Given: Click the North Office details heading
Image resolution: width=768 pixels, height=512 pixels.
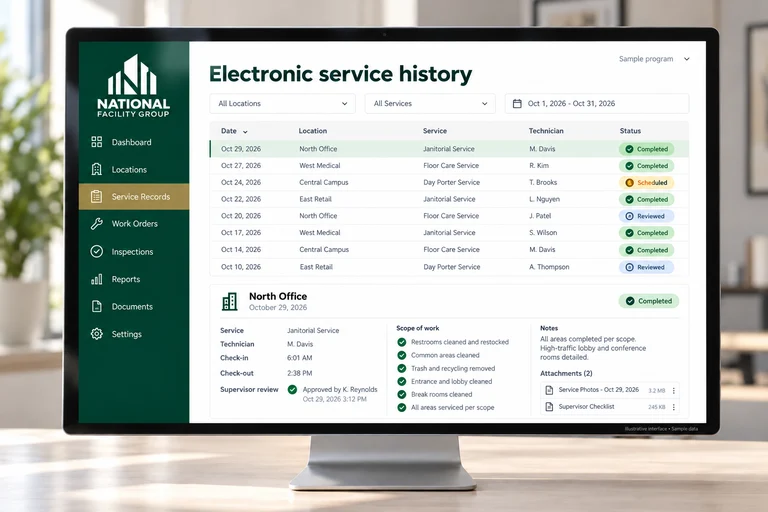Looking at the screenshot, I should (x=278, y=296).
